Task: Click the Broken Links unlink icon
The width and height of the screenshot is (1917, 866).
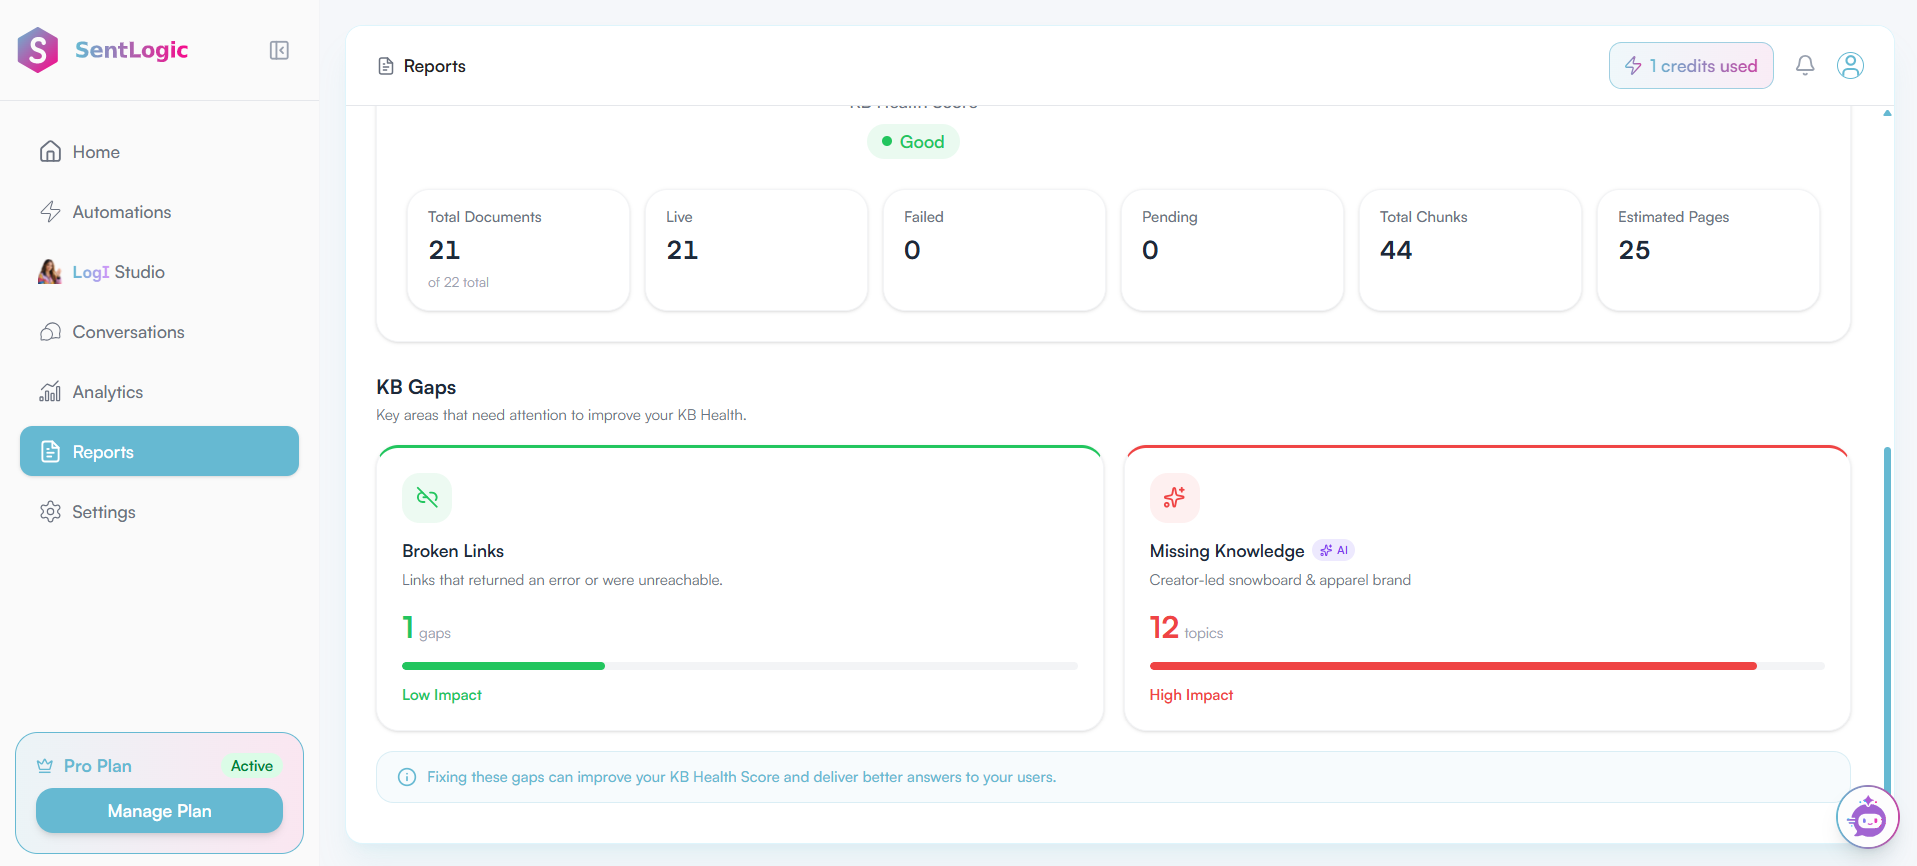Action: (427, 497)
